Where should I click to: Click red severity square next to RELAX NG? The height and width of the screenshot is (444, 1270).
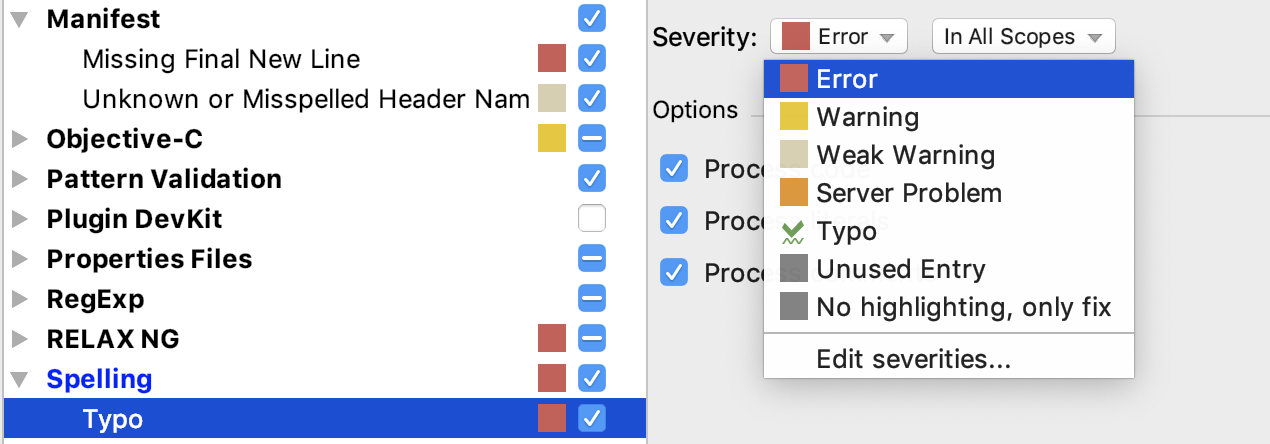(552, 339)
